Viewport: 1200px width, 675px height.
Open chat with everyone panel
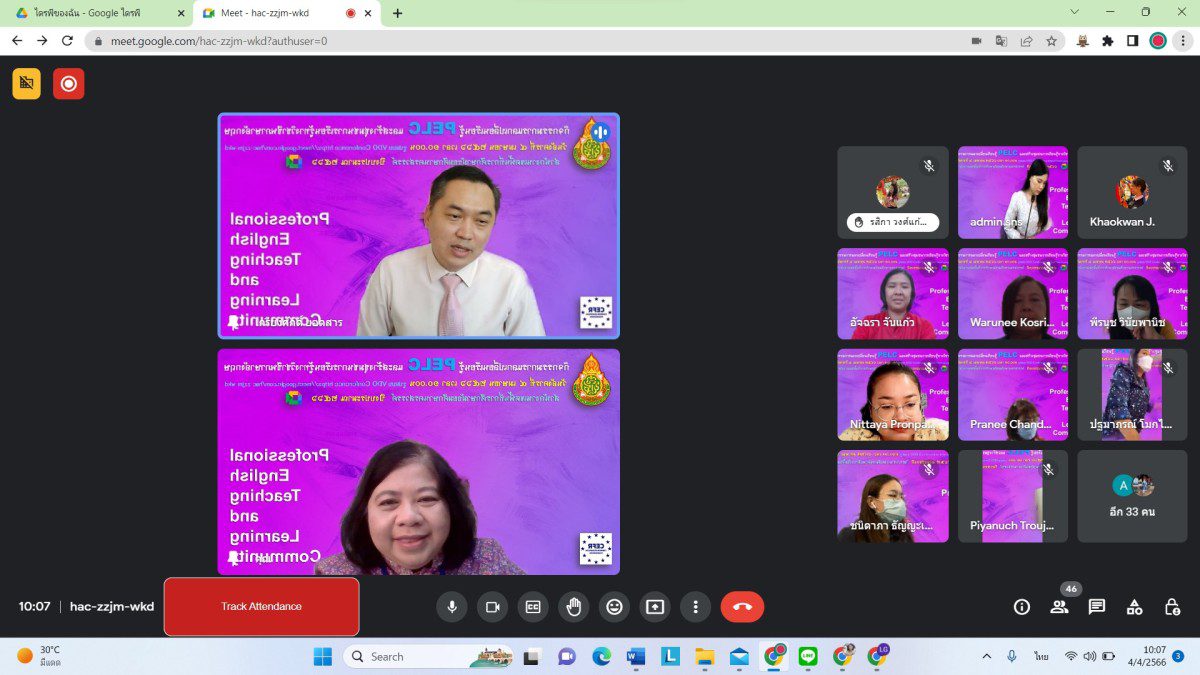(x=1097, y=606)
